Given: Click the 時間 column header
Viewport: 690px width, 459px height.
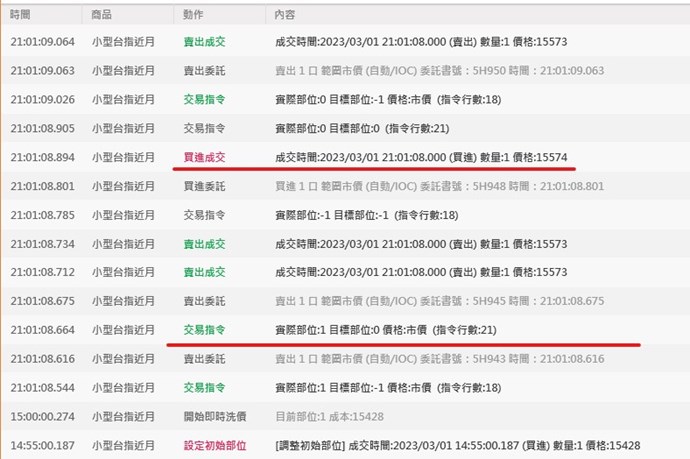Looking at the screenshot, I should pos(20,15).
